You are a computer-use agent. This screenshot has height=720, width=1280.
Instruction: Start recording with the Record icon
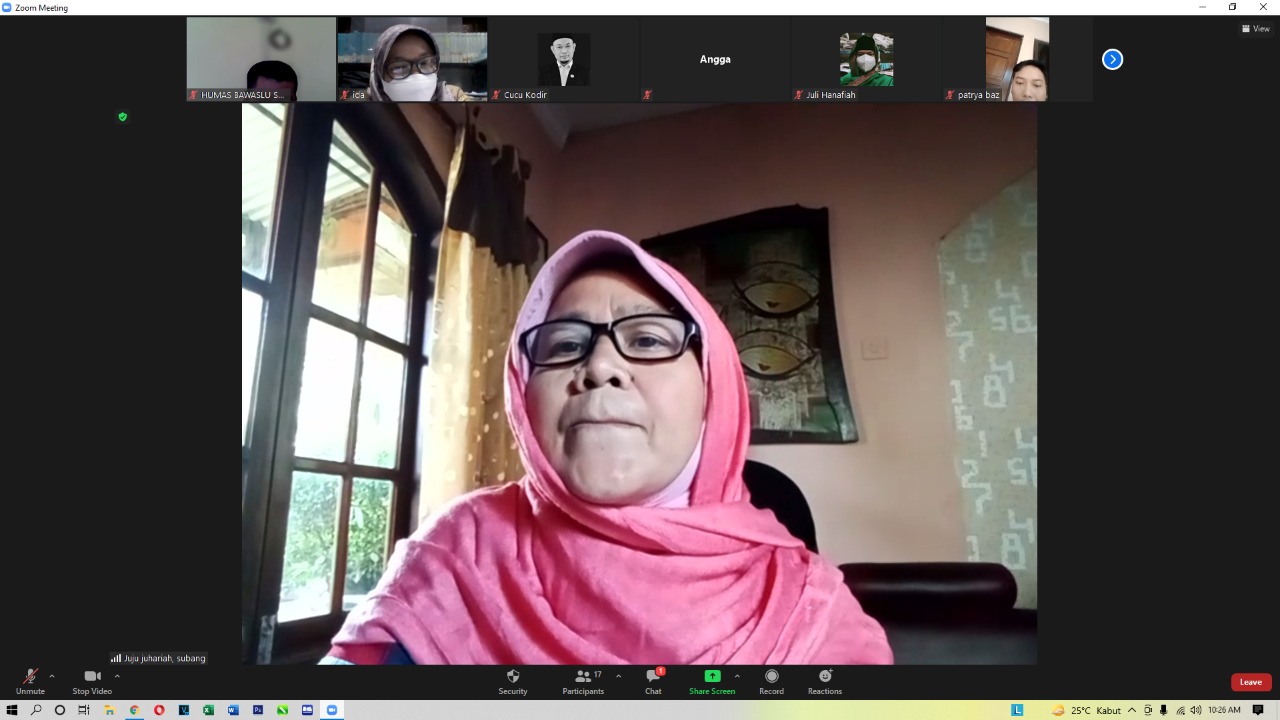771,677
